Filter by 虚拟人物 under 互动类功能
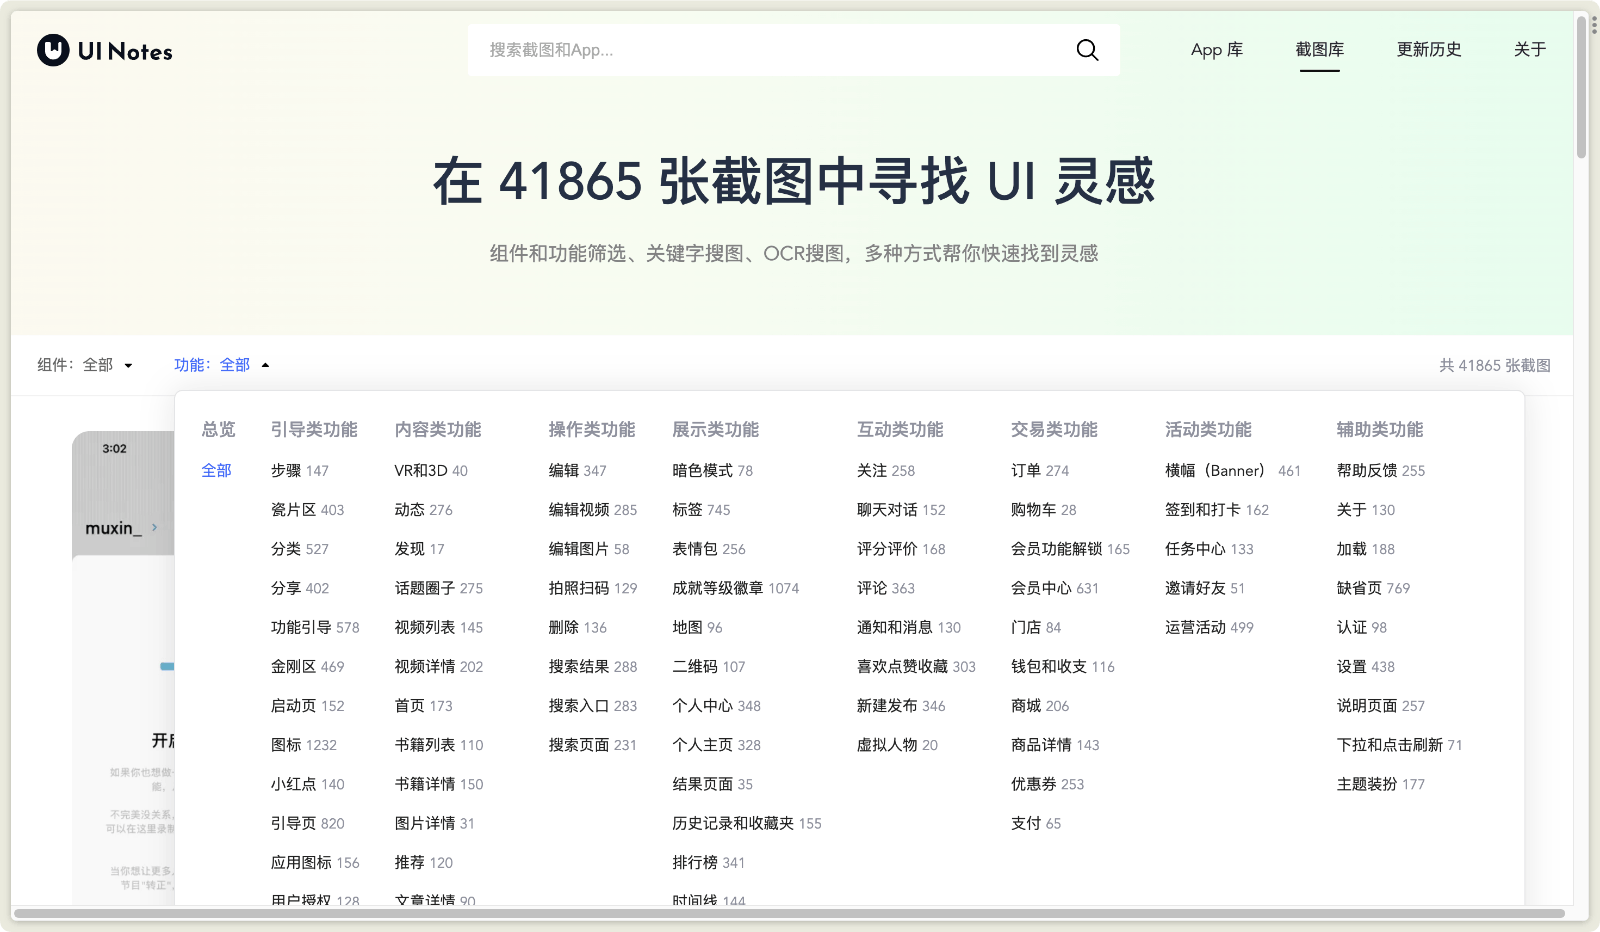This screenshot has height=932, width=1600. 888,744
